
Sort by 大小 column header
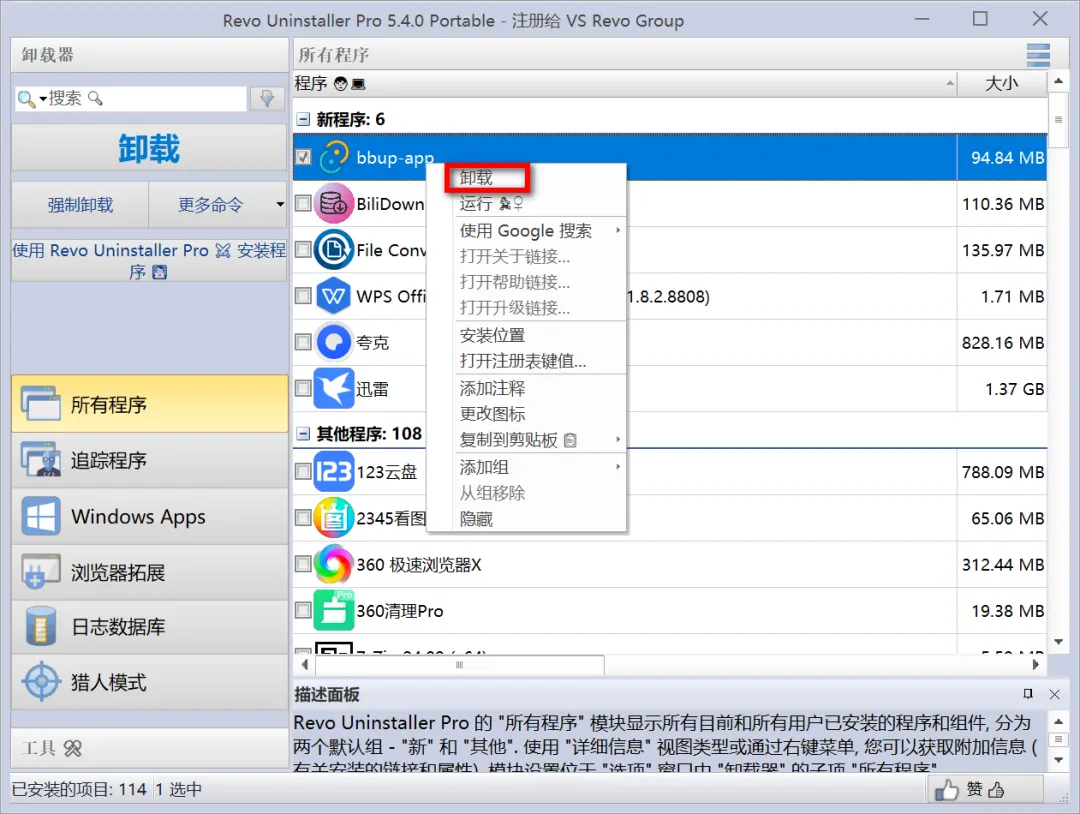(x=1001, y=83)
